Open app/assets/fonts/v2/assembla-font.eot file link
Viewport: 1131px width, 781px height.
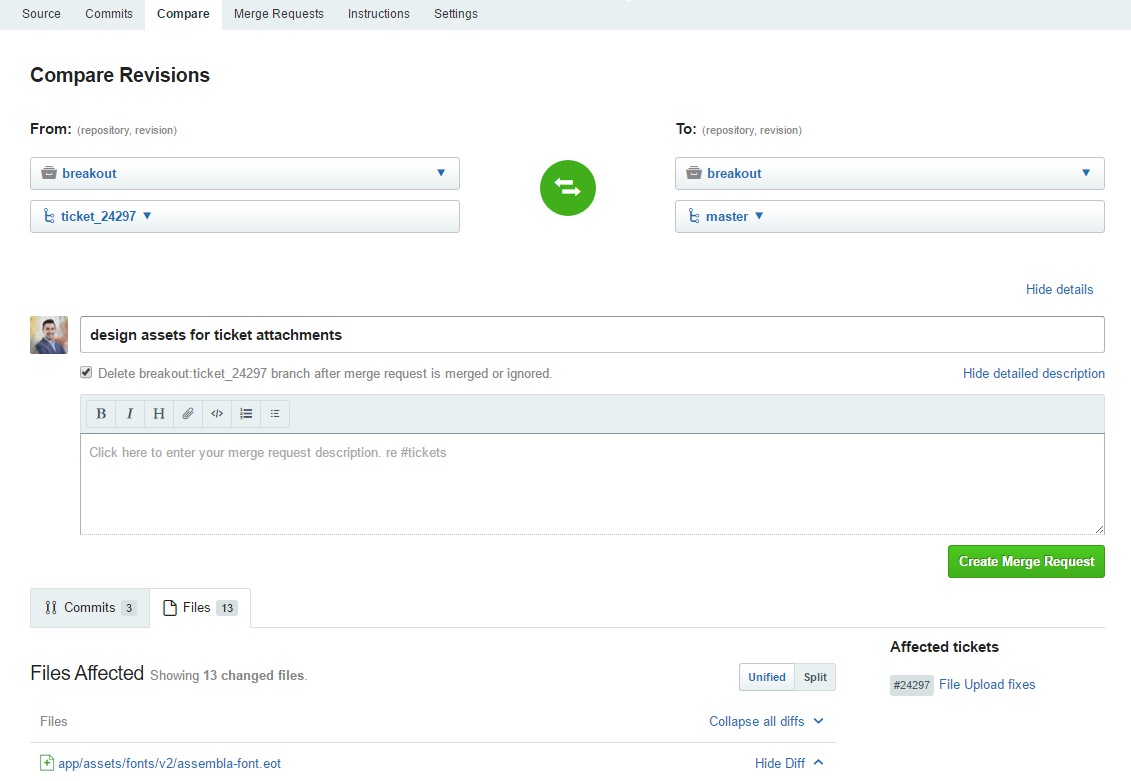[170, 763]
